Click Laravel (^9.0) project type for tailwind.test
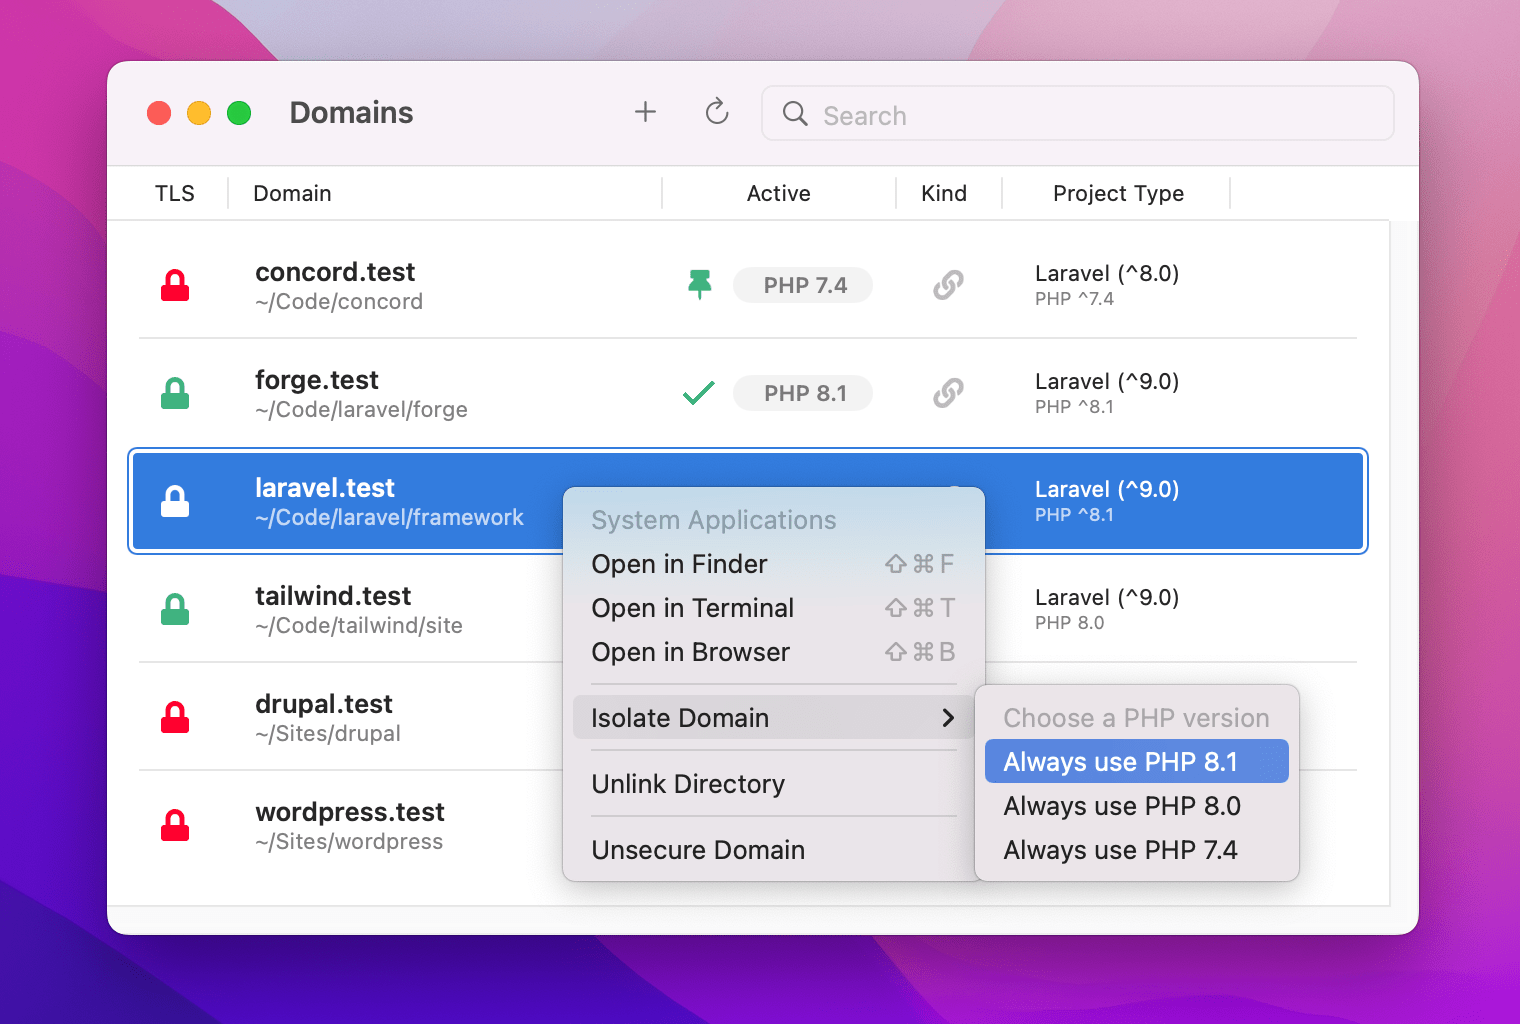Viewport: 1520px width, 1024px height. [1107, 598]
